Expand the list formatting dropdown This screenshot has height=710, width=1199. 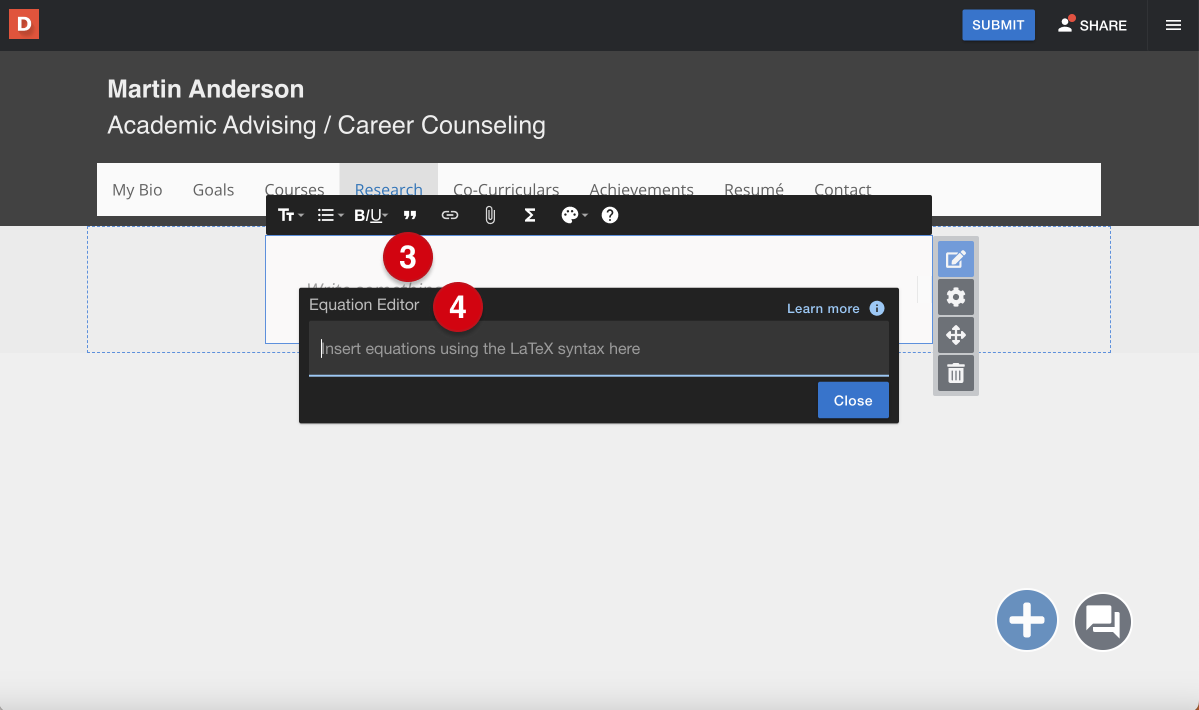point(330,215)
